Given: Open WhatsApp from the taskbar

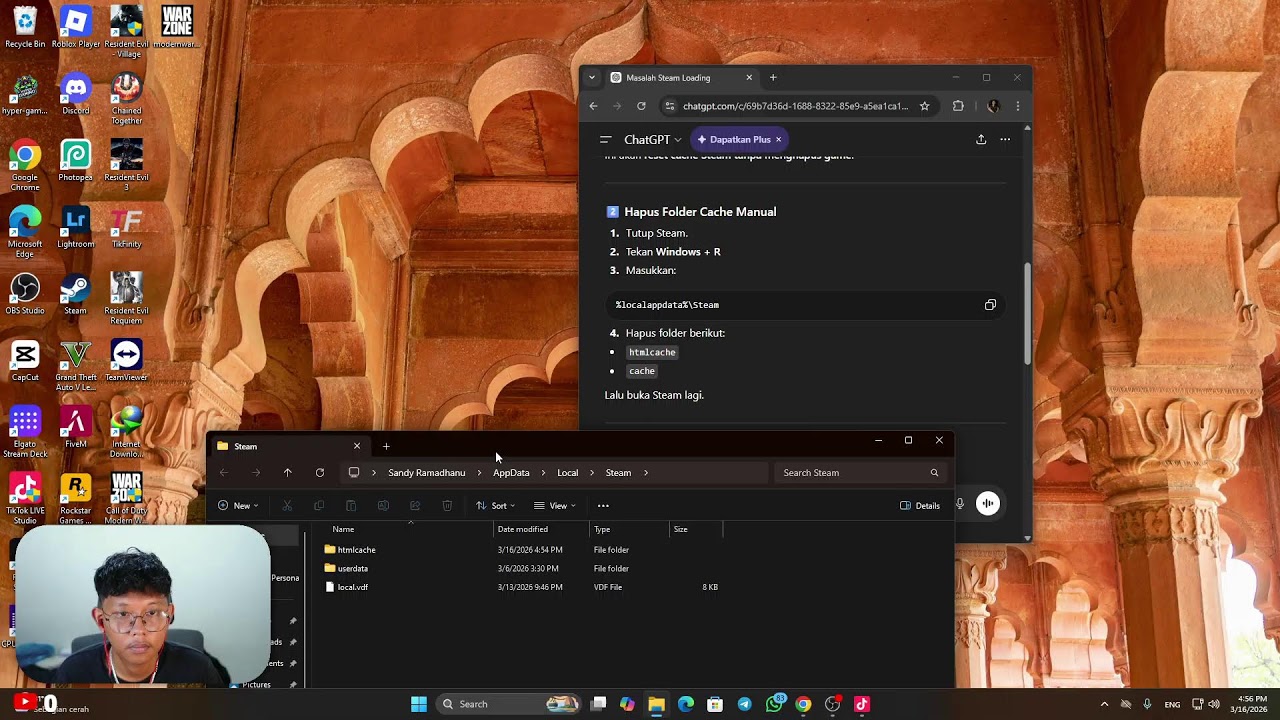Looking at the screenshot, I should click(774, 704).
